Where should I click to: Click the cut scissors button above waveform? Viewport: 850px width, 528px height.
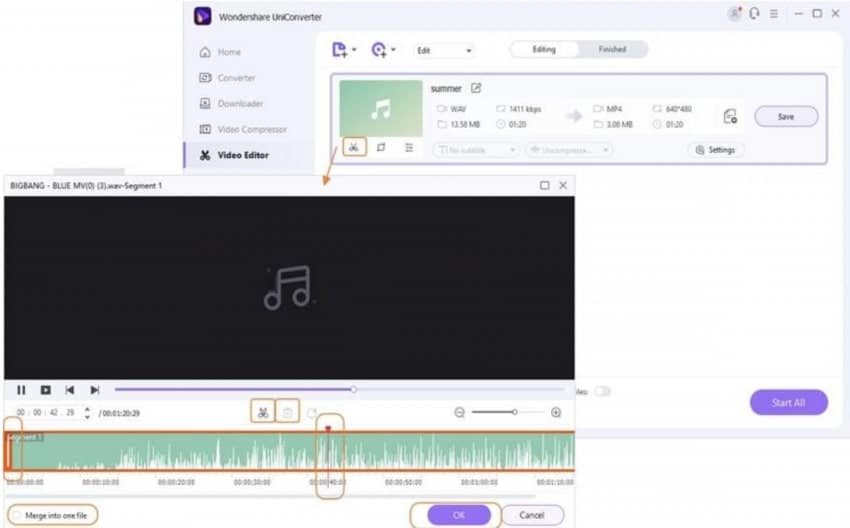tap(263, 413)
